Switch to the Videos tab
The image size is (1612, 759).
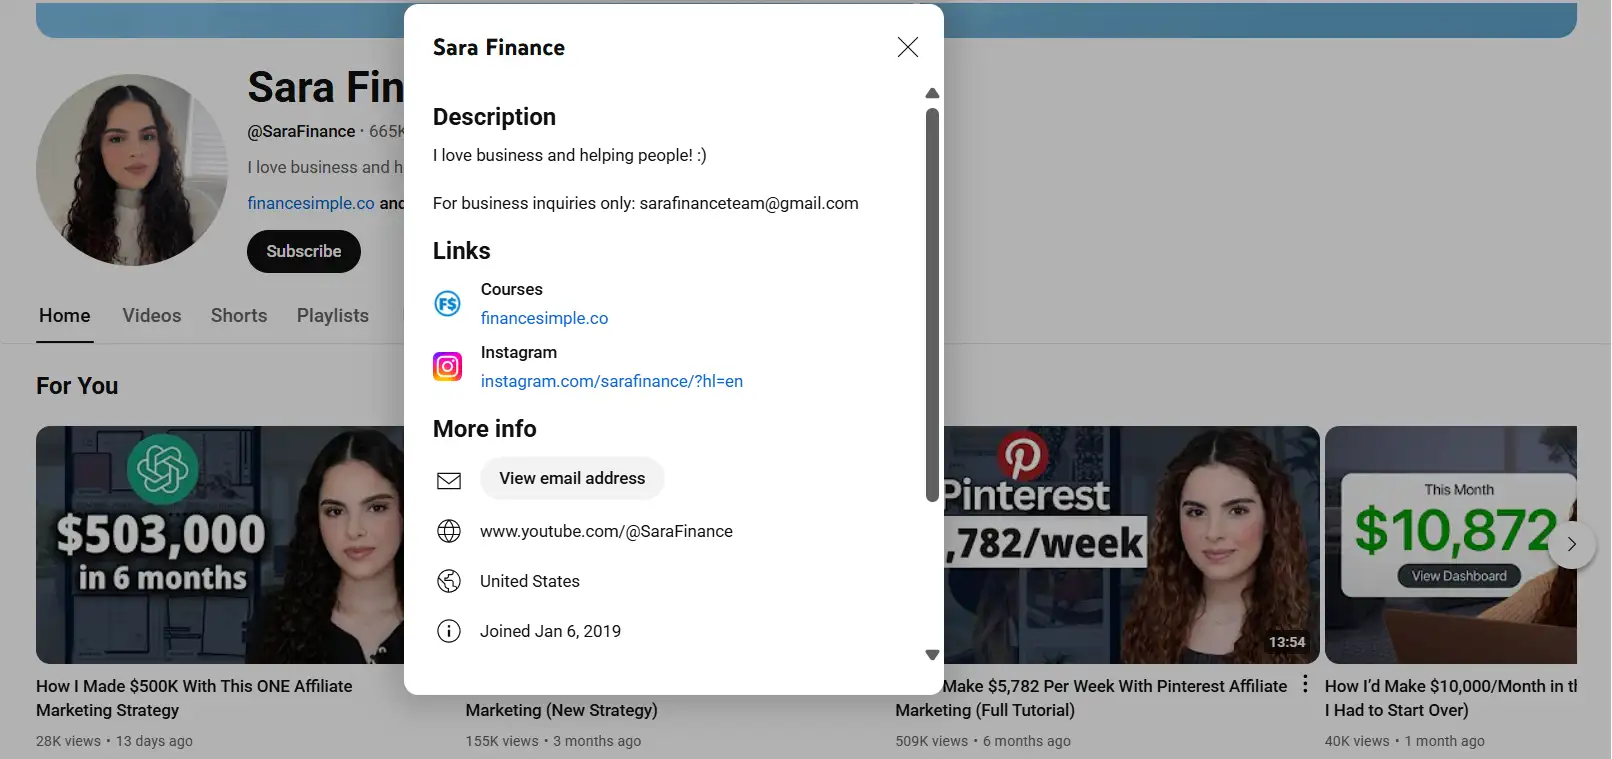click(152, 315)
